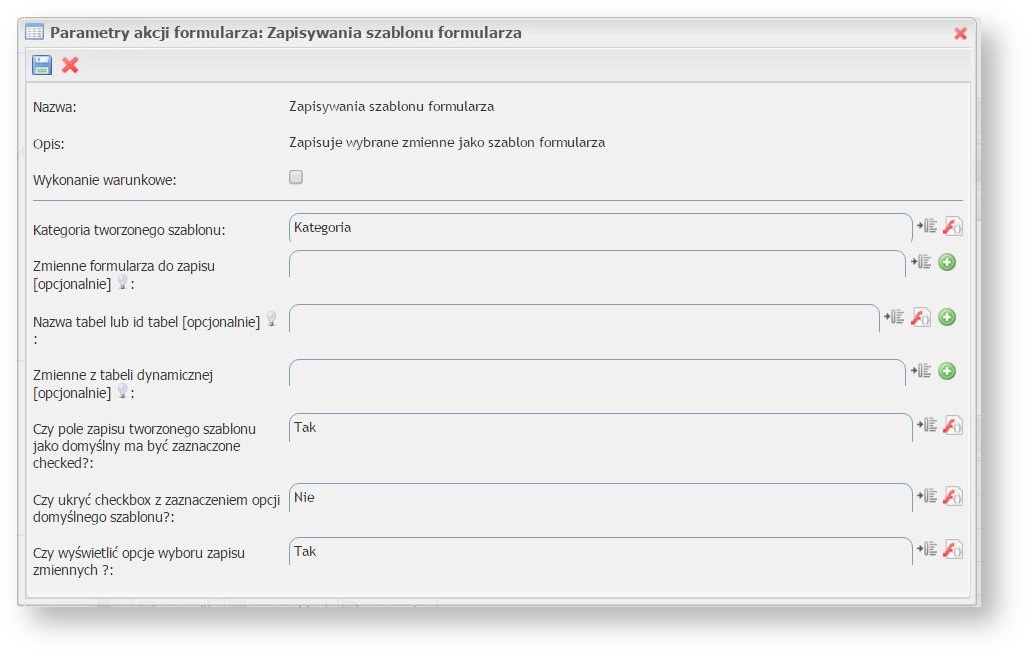Add new Zmienne formularza do zapisu entry
This screenshot has height=655, width=1029.
pyautogui.click(x=947, y=262)
